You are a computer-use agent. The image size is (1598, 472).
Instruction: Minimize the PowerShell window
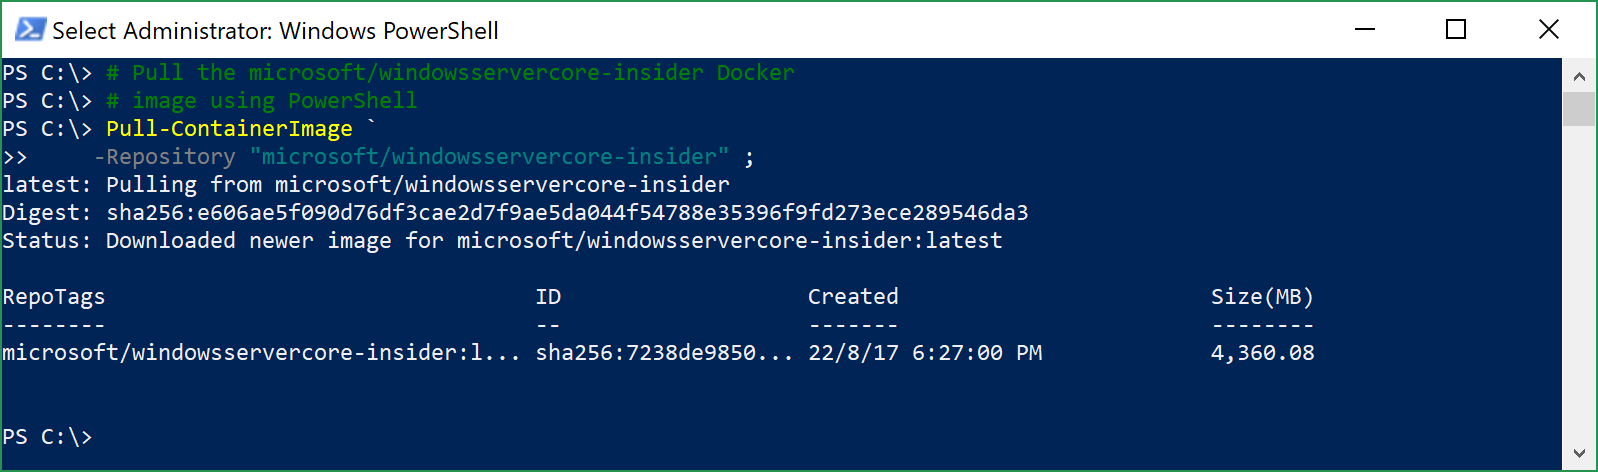1365,30
